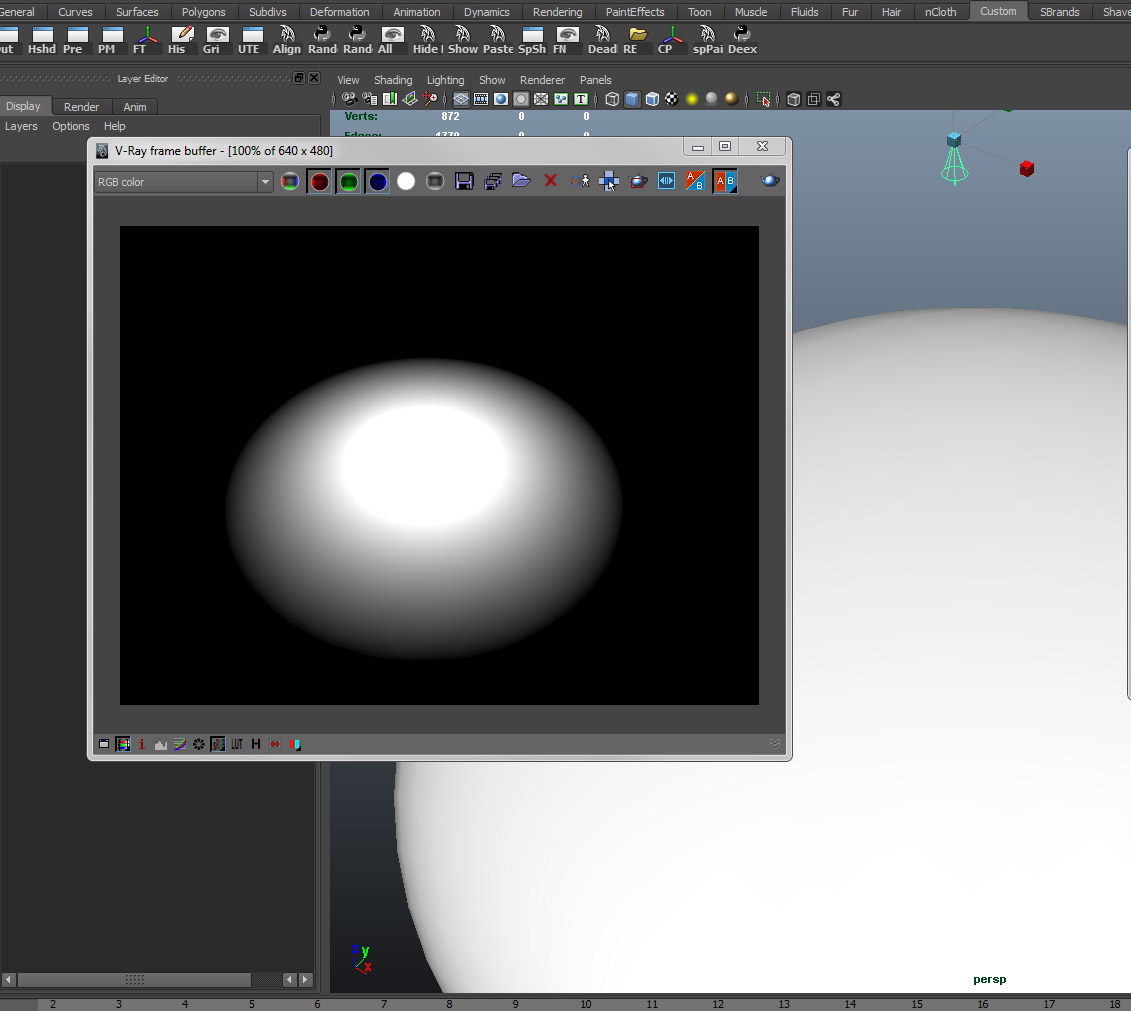
Task: Select the red cube in viewport
Action: (1027, 168)
